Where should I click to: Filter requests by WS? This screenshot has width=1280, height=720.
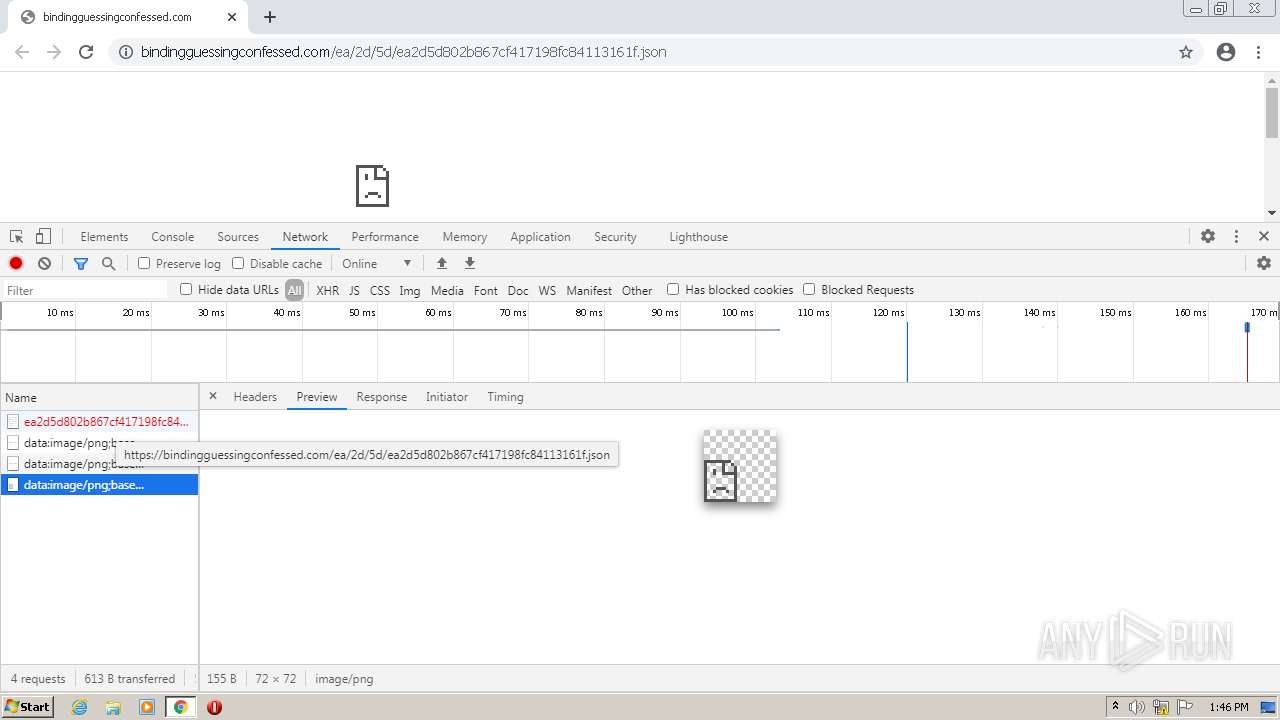tap(547, 290)
